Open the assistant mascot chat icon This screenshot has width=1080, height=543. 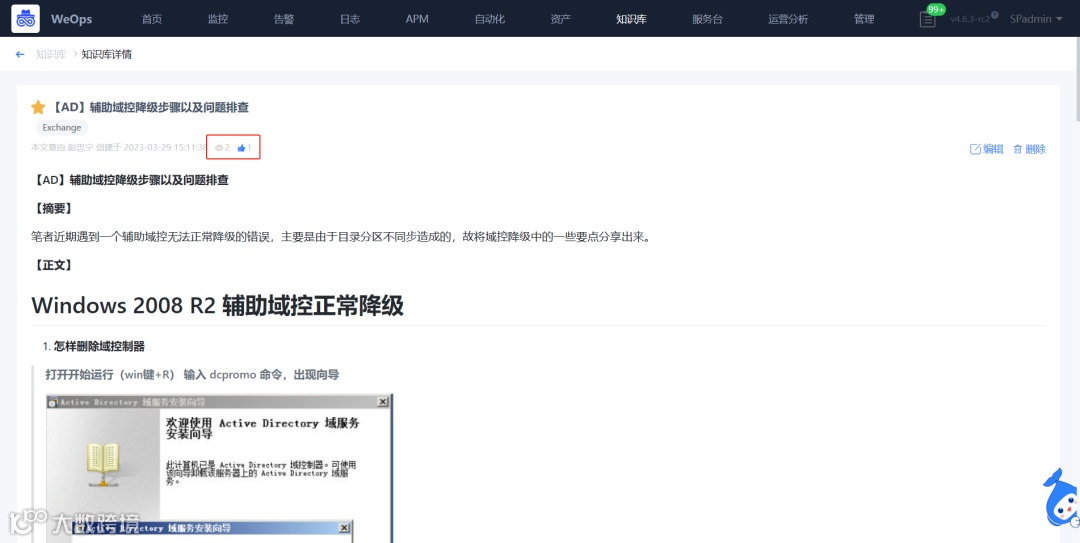tap(1061, 498)
